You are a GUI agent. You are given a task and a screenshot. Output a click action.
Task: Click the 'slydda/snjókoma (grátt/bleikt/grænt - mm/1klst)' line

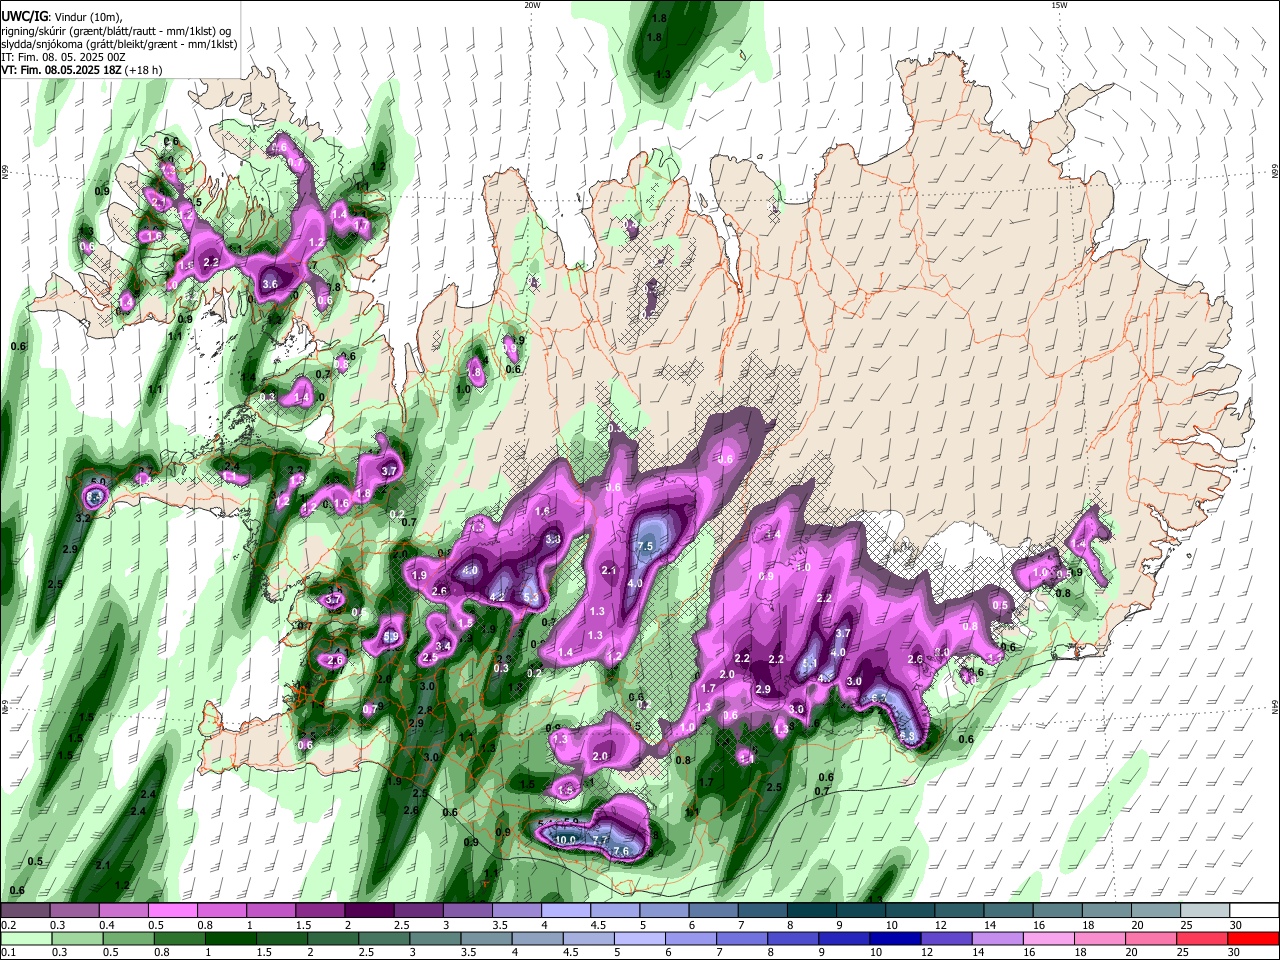pyautogui.click(x=119, y=44)
